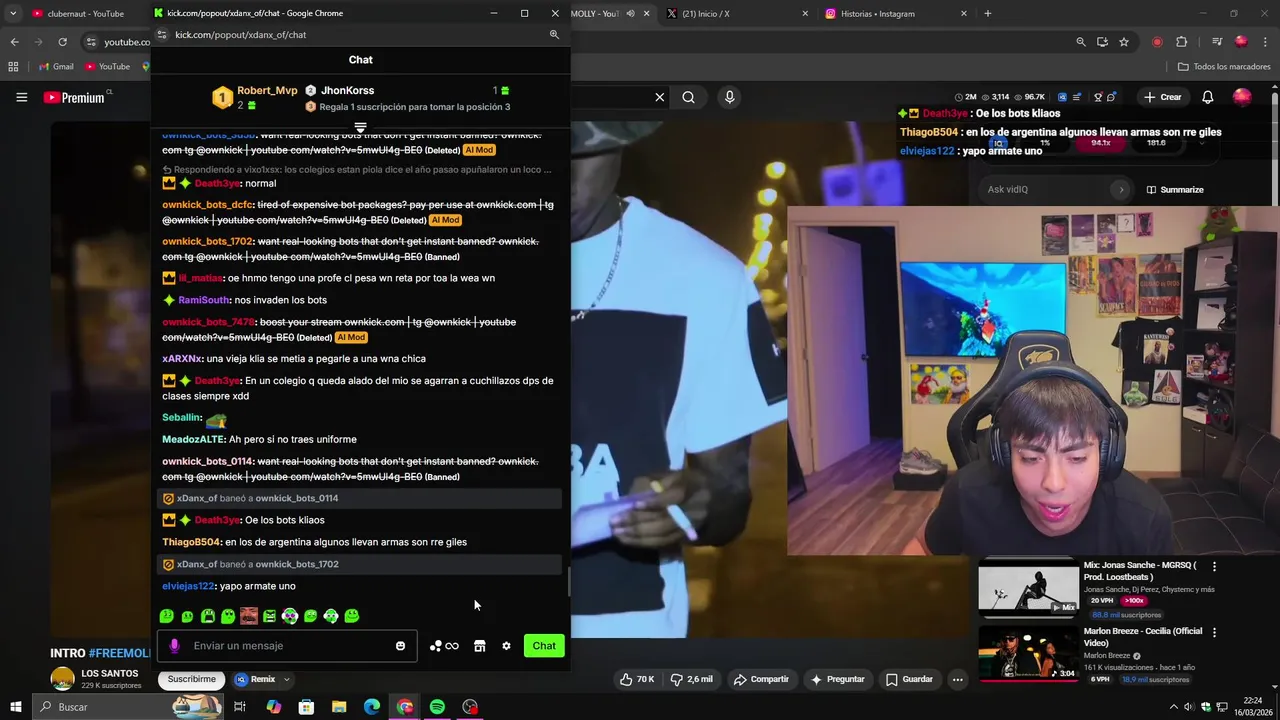Screen dimensions: 1280x720
Task: Click install app icon in address bar
Action: pyautogui.click(x=1102, y=42)
